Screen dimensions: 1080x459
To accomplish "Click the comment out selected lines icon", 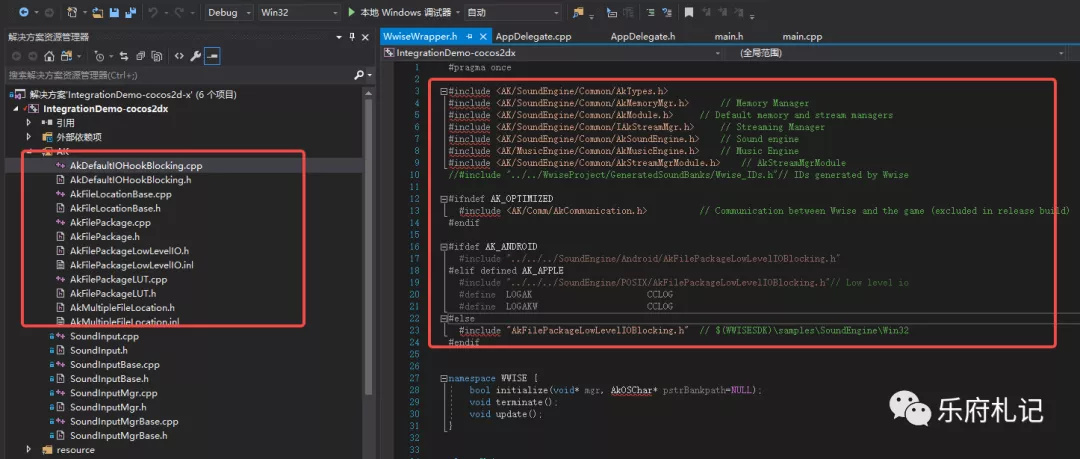I will pyautogui.click(x=651, y=12).
